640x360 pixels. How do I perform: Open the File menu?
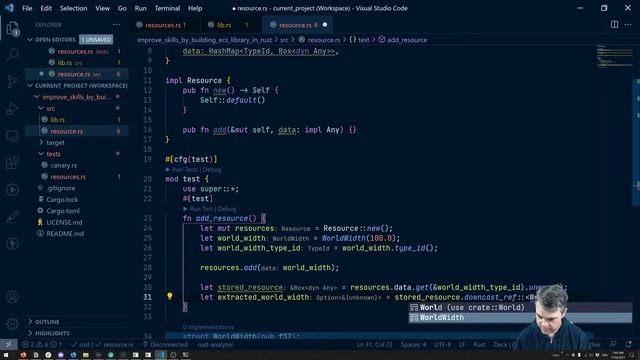pyautogui.click(x=27, y=8)
